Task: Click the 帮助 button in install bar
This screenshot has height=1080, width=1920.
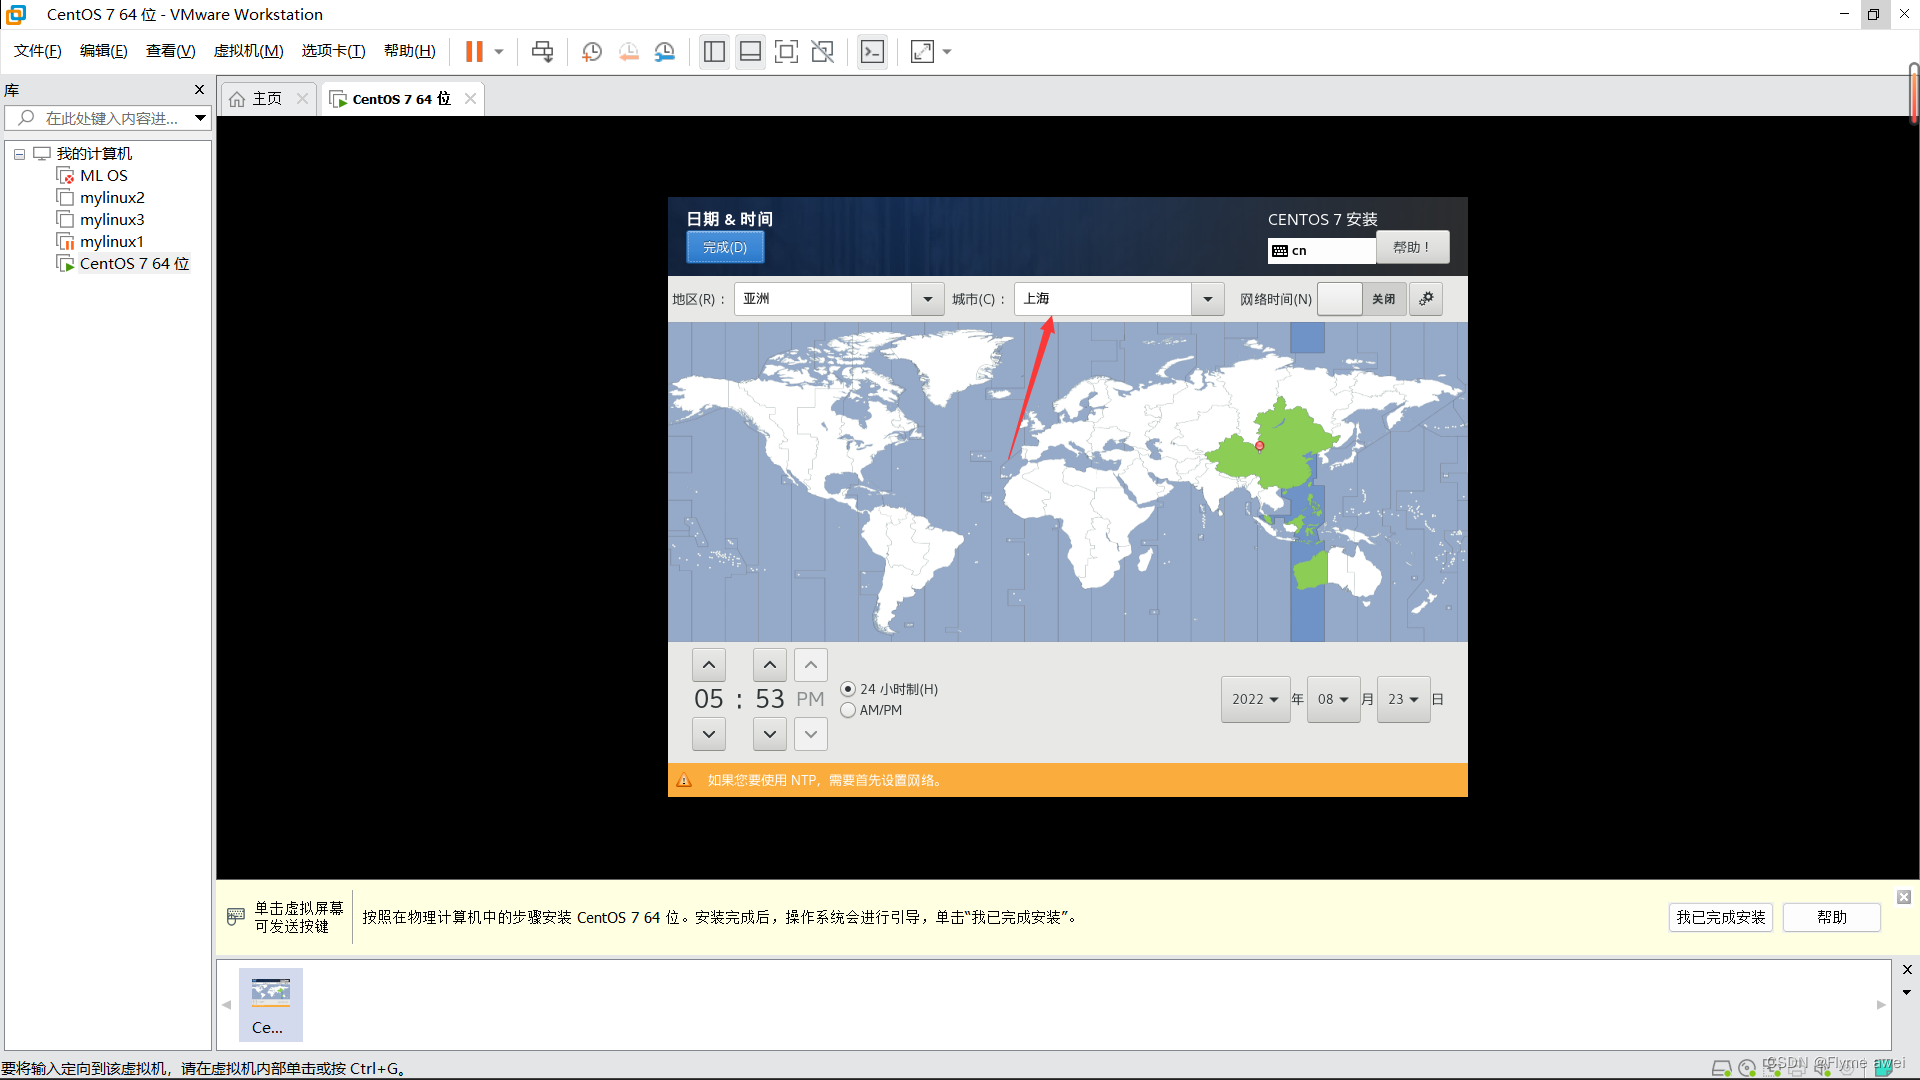Action: [x=1831, y=917]
